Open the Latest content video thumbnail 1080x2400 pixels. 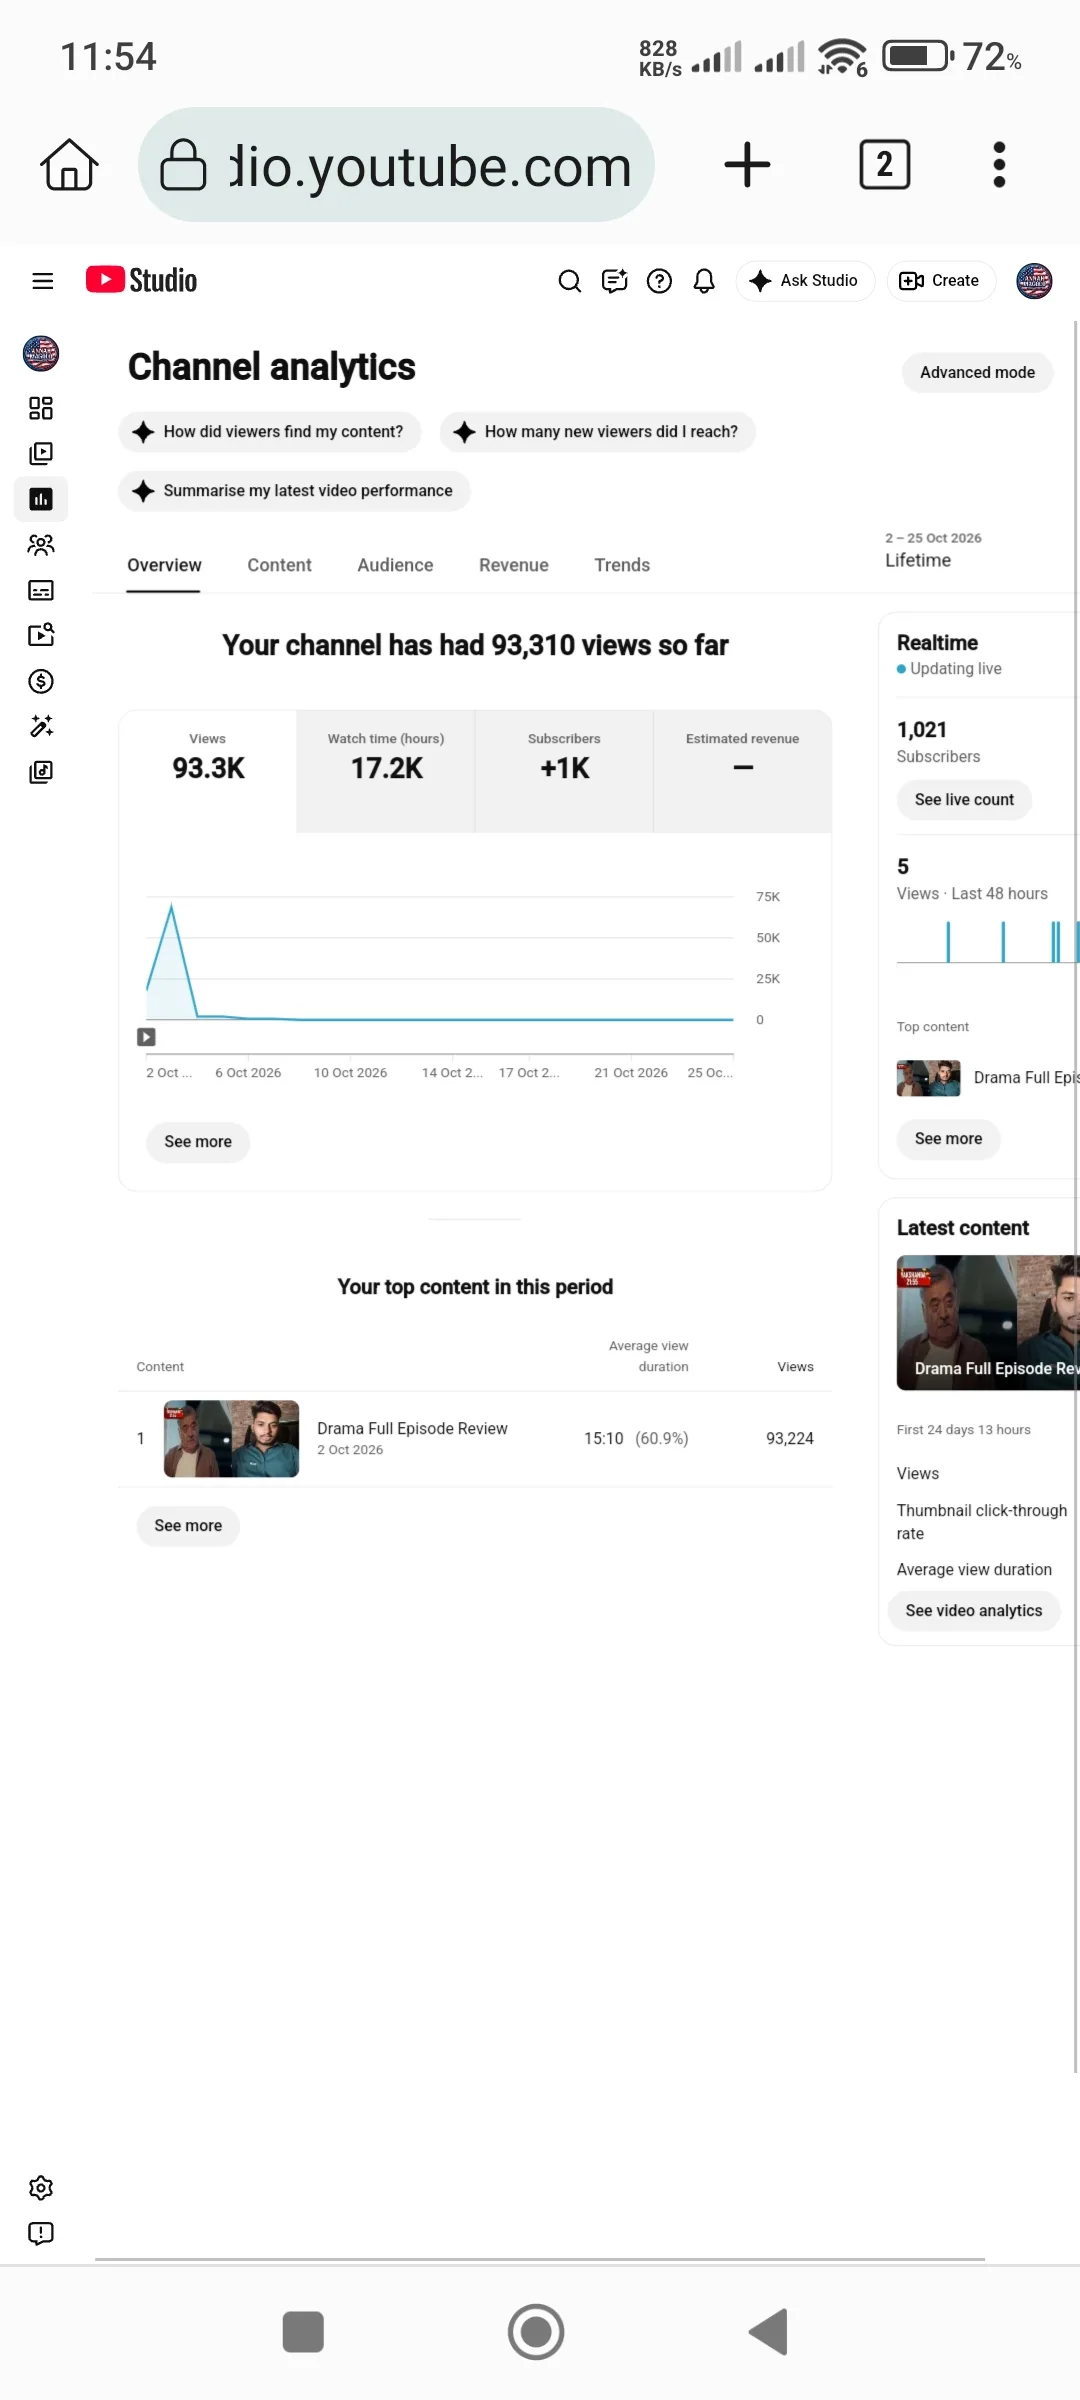tap(988, 1322)
